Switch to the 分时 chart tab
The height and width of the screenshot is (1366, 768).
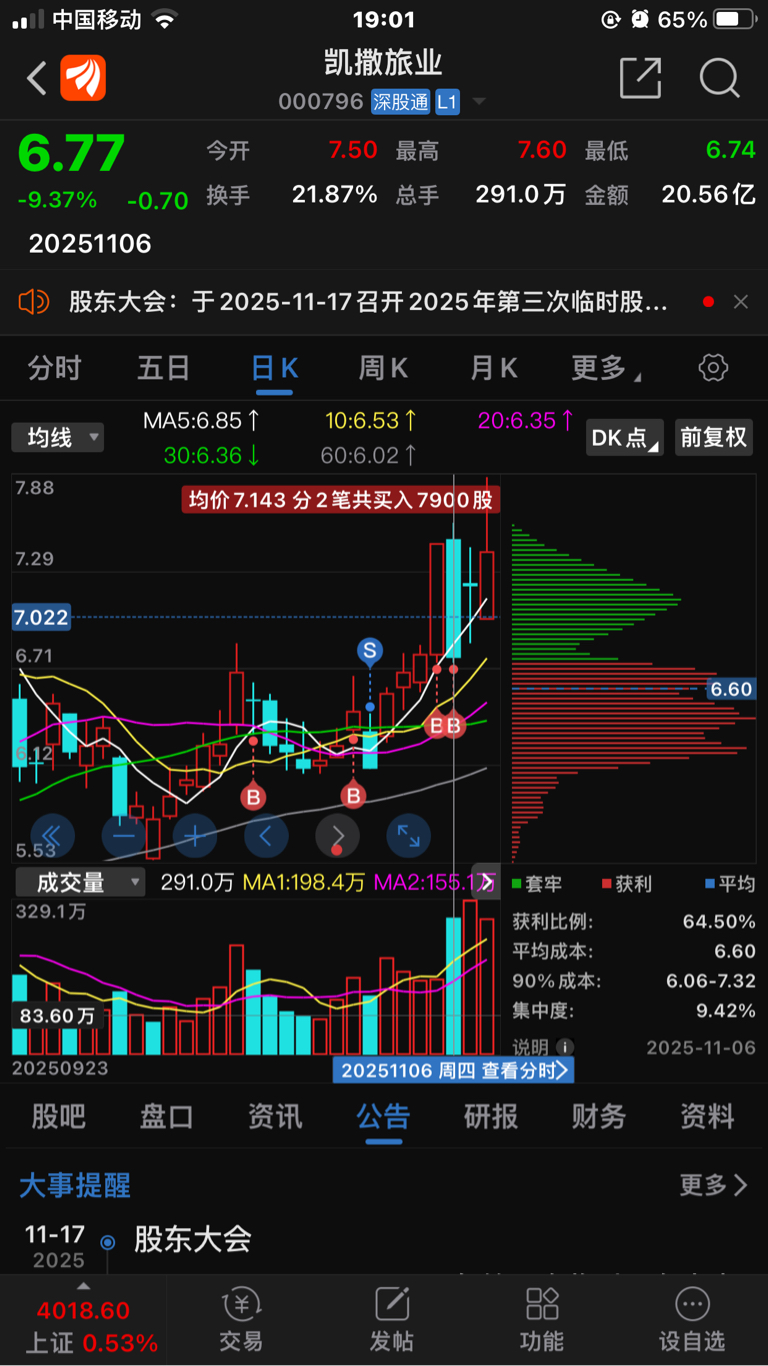pos(54,368)
